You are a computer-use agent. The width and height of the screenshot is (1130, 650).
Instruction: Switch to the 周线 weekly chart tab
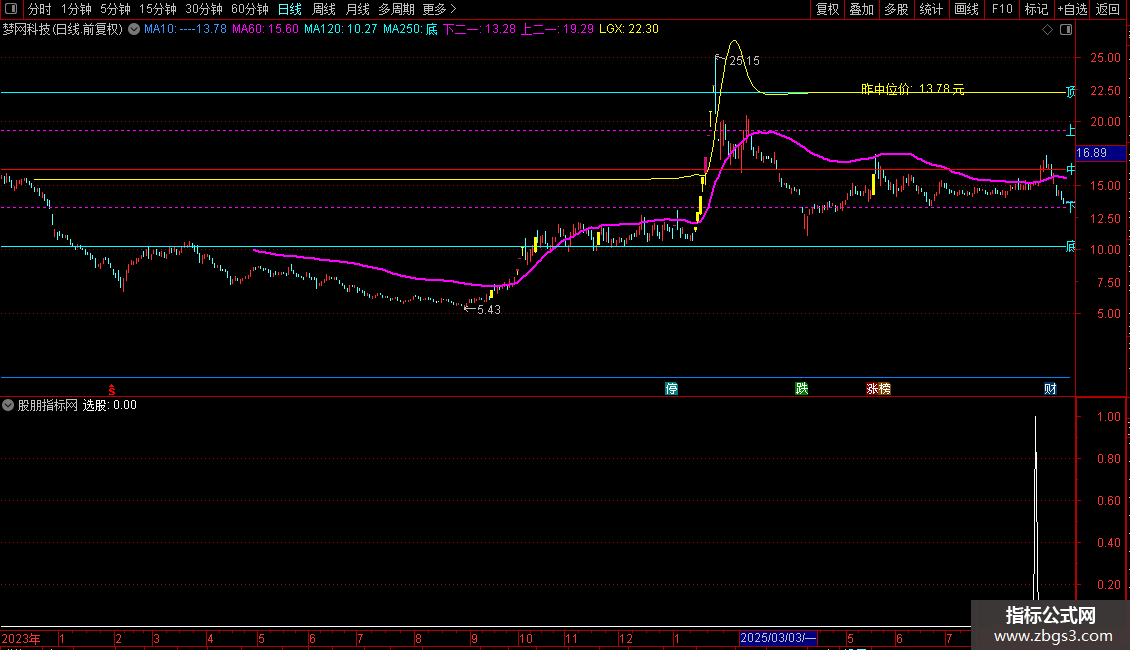pyautogui.click(x=324, y=9)
